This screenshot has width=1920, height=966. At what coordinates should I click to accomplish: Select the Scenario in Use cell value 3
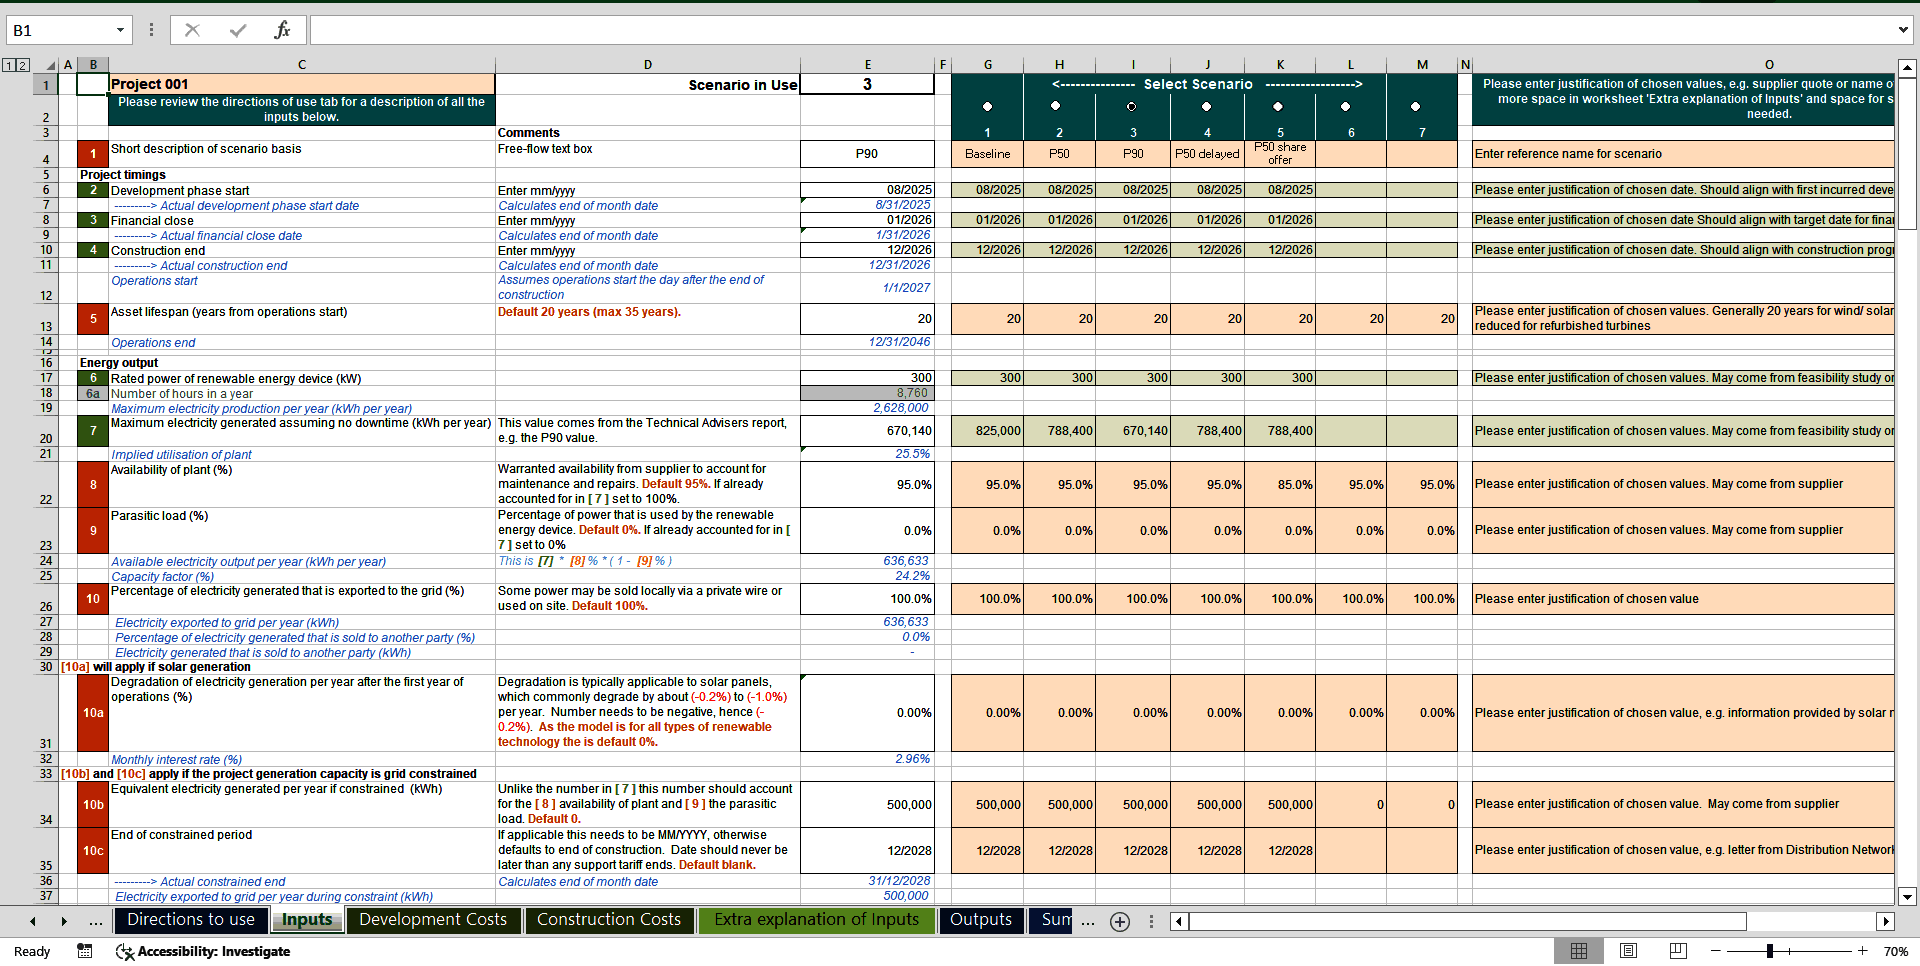click(x=867, y=85)
